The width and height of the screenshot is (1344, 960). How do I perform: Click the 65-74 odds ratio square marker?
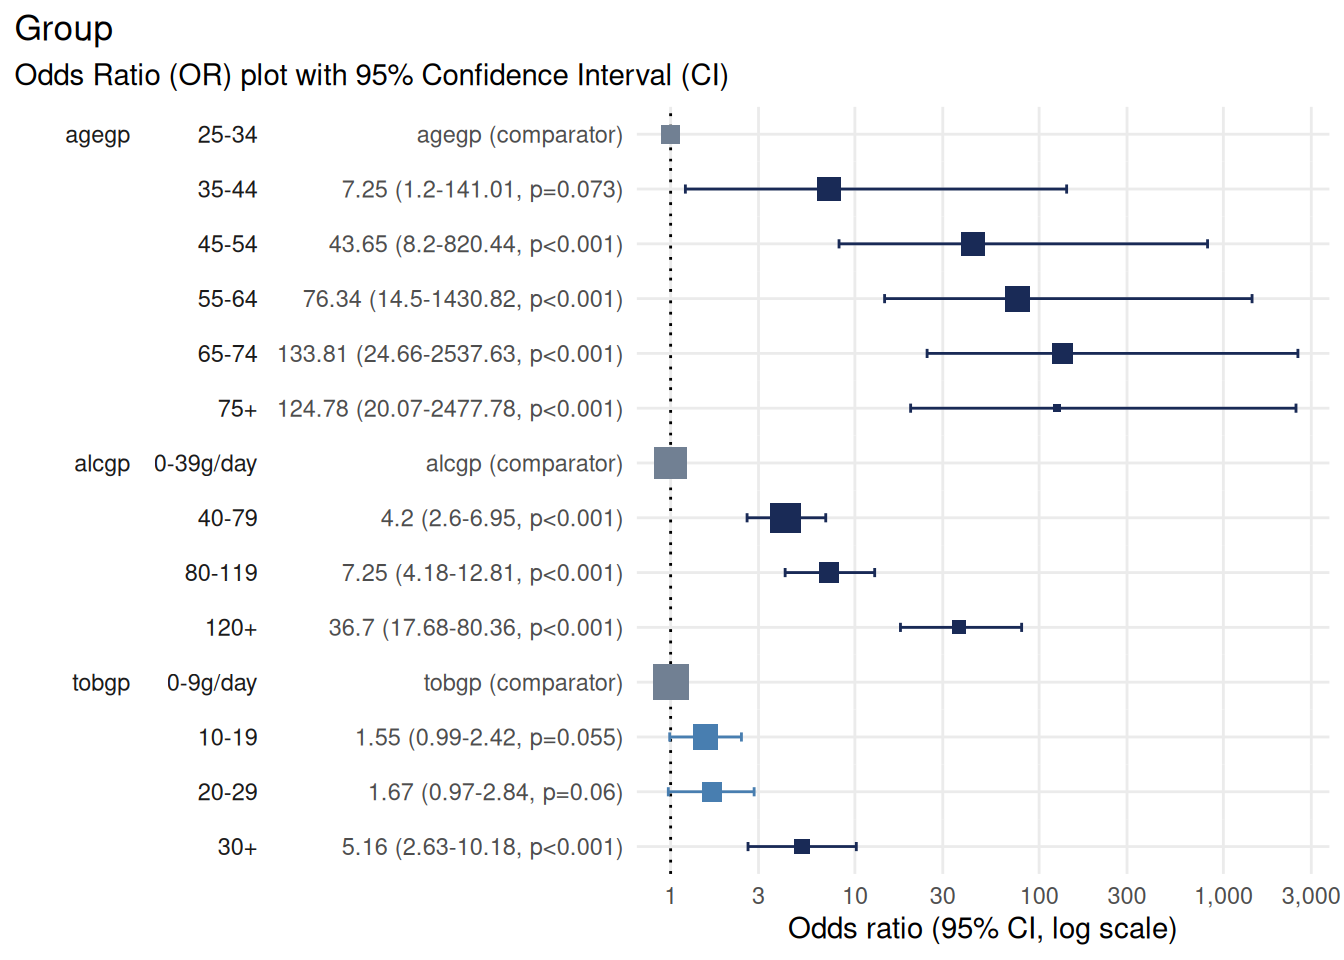click(x=1062, y=353)
